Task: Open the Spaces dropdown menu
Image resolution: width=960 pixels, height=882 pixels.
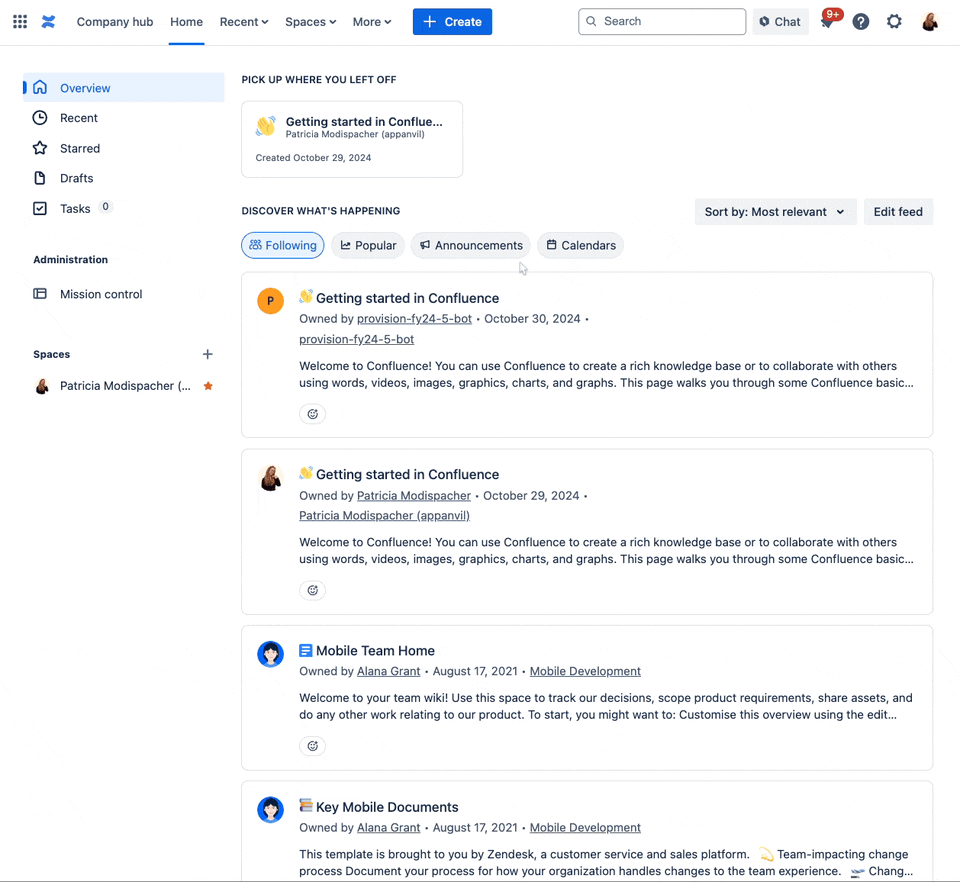Action: 310,21
